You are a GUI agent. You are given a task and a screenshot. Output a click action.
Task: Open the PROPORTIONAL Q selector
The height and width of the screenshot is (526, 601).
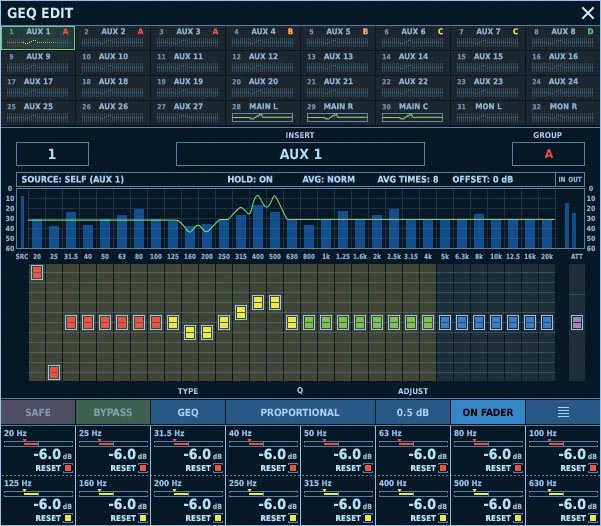(x=300, y=412)
